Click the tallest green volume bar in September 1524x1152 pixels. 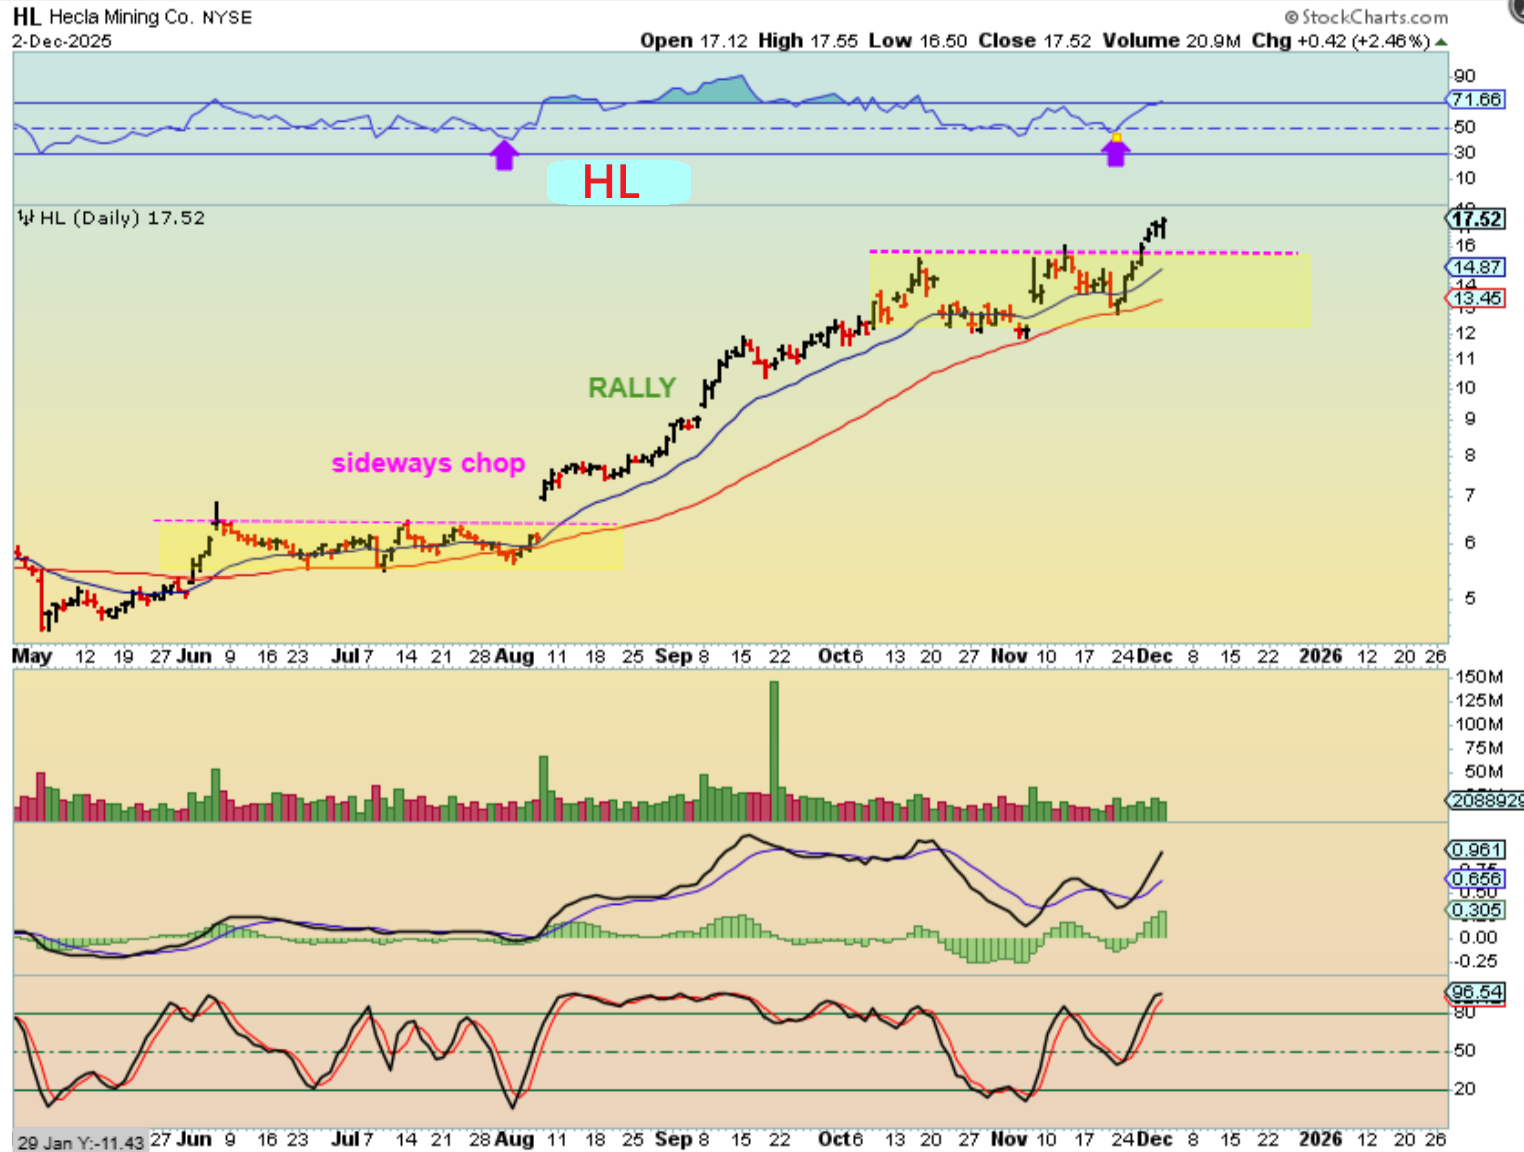(774, 751)
